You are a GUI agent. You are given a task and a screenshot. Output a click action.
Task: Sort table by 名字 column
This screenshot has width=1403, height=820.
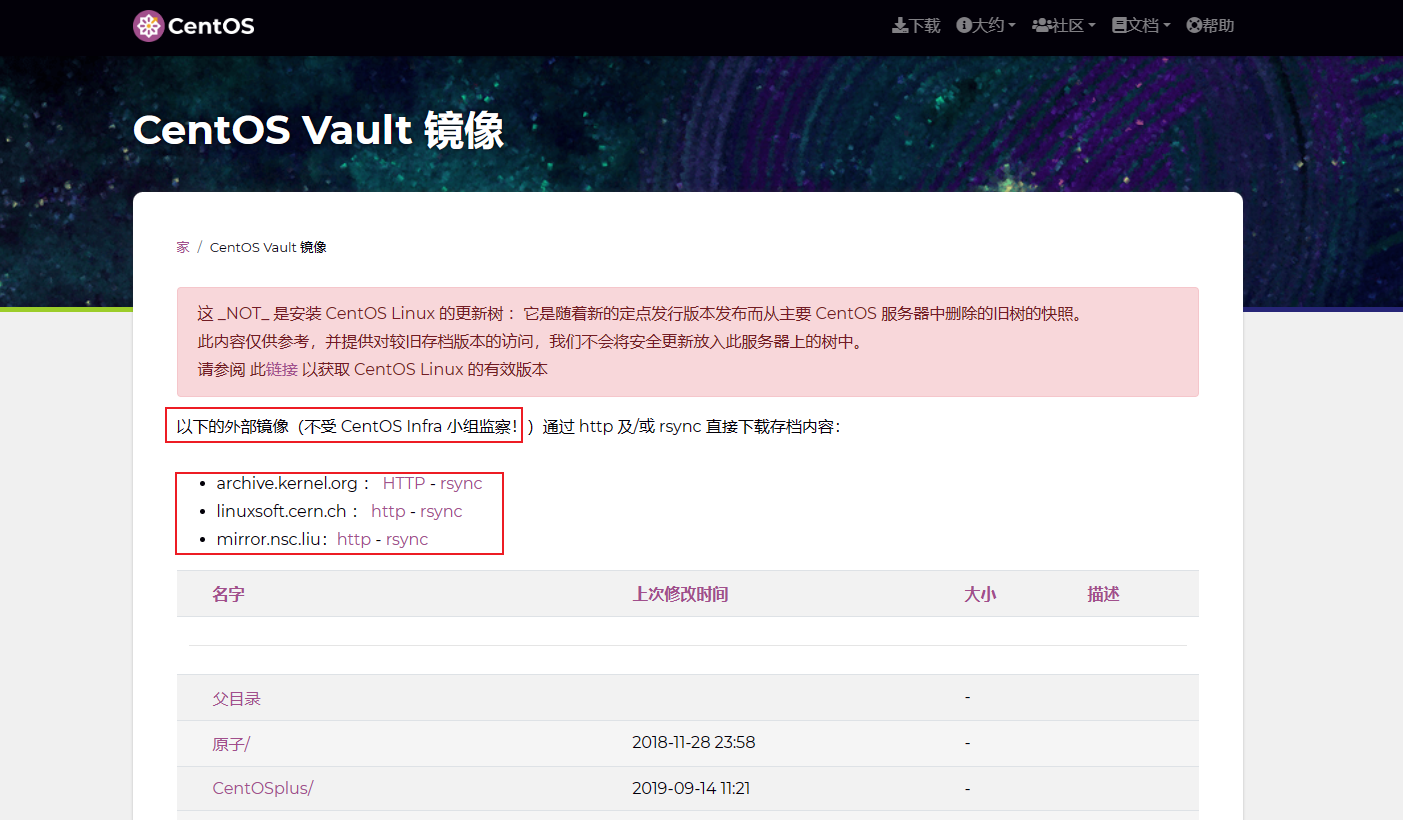pos(228,594)
